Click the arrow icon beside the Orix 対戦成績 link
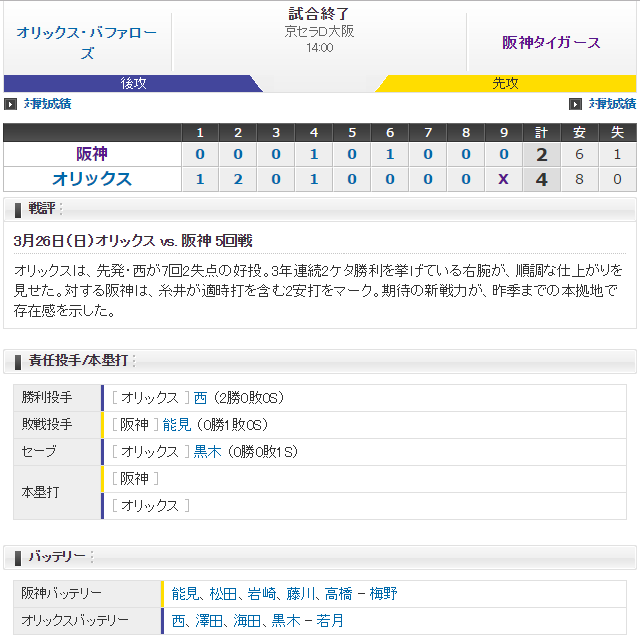This screenshot has width=640, height=639. point(10,104)
